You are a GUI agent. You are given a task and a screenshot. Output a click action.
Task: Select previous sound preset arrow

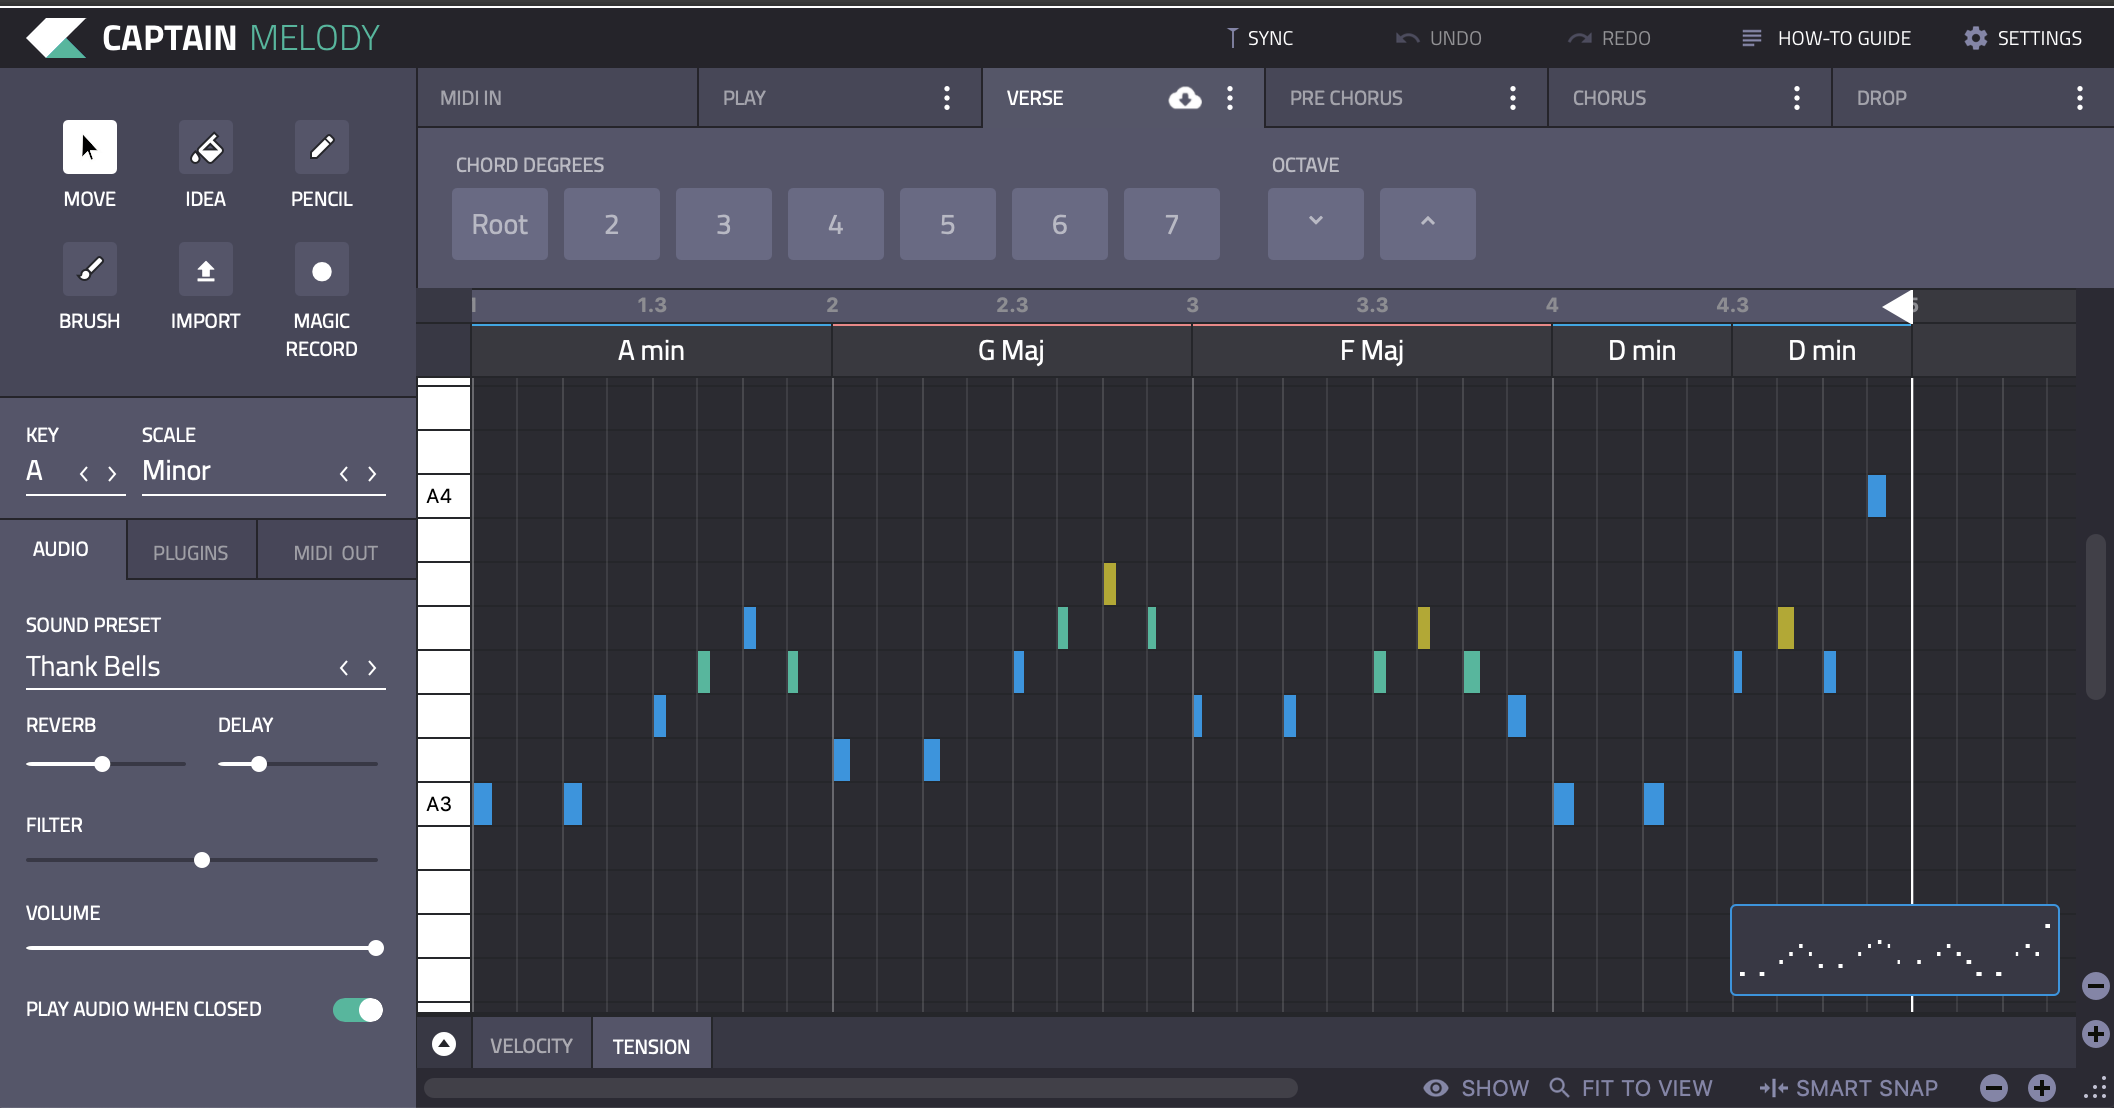pos(344,668)
